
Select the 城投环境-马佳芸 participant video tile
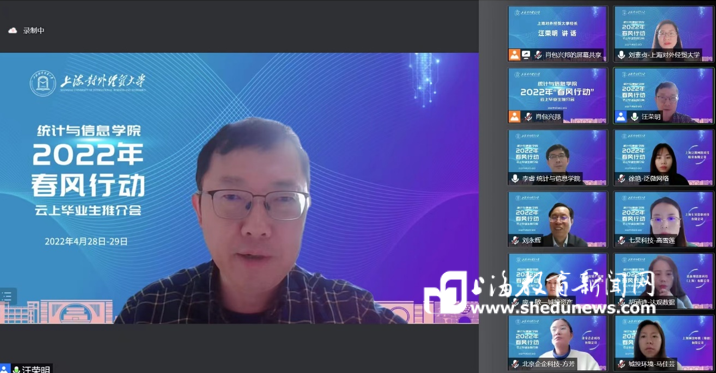[x=663, y=343]
